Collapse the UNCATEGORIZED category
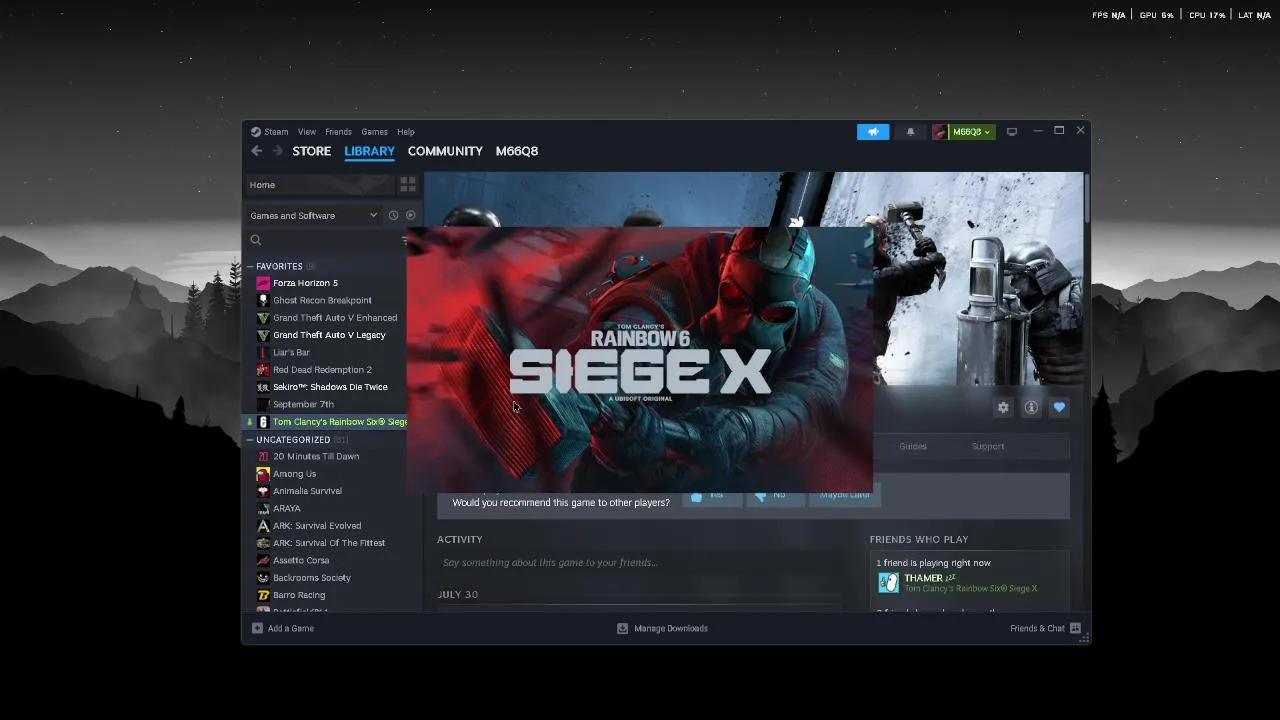1280x720 pixels. 250,439
